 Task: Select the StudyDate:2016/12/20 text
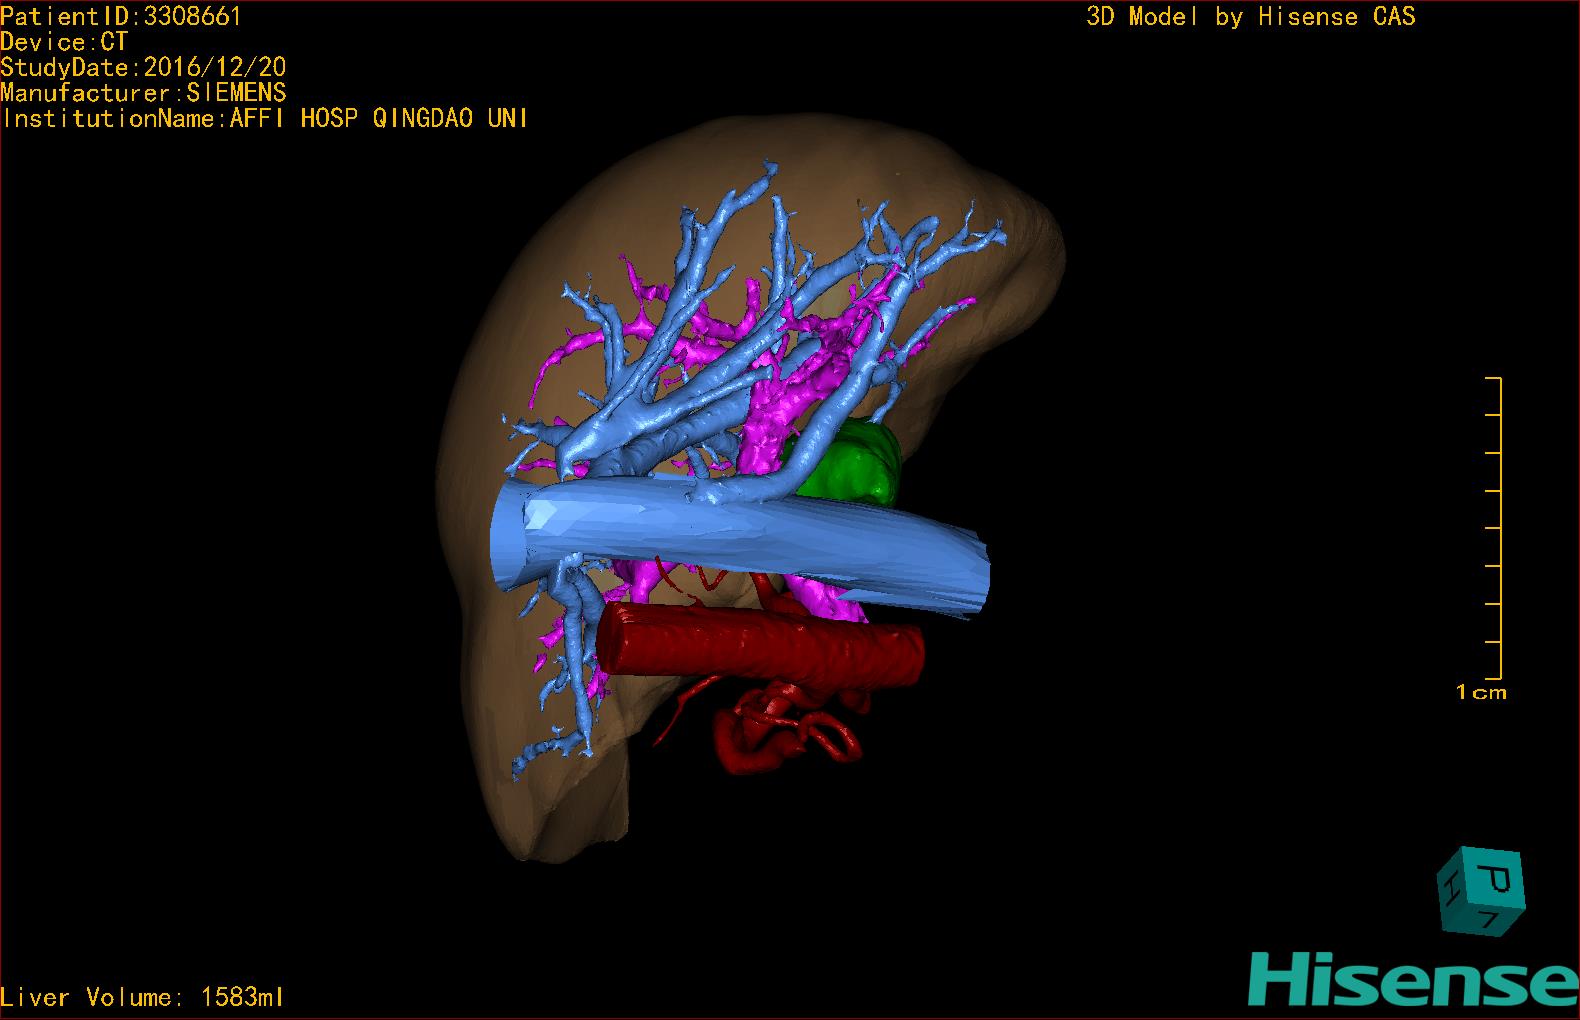pos(143,67)
